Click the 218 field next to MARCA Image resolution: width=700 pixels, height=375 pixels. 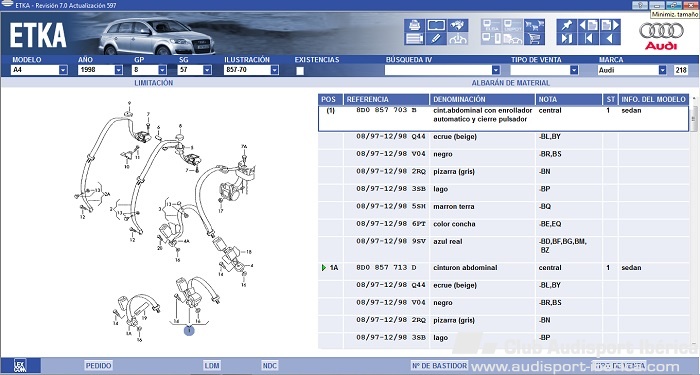(x=681, y=70)
